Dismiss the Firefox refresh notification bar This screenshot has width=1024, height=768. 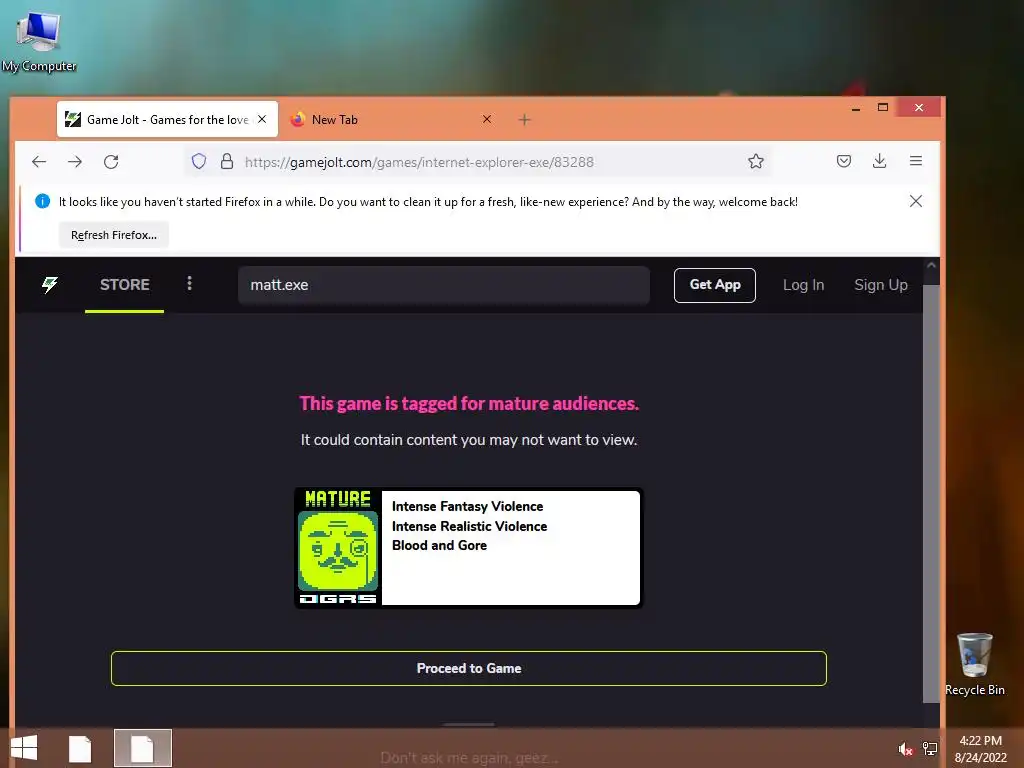pyautogui.click(x=916, y=201)
